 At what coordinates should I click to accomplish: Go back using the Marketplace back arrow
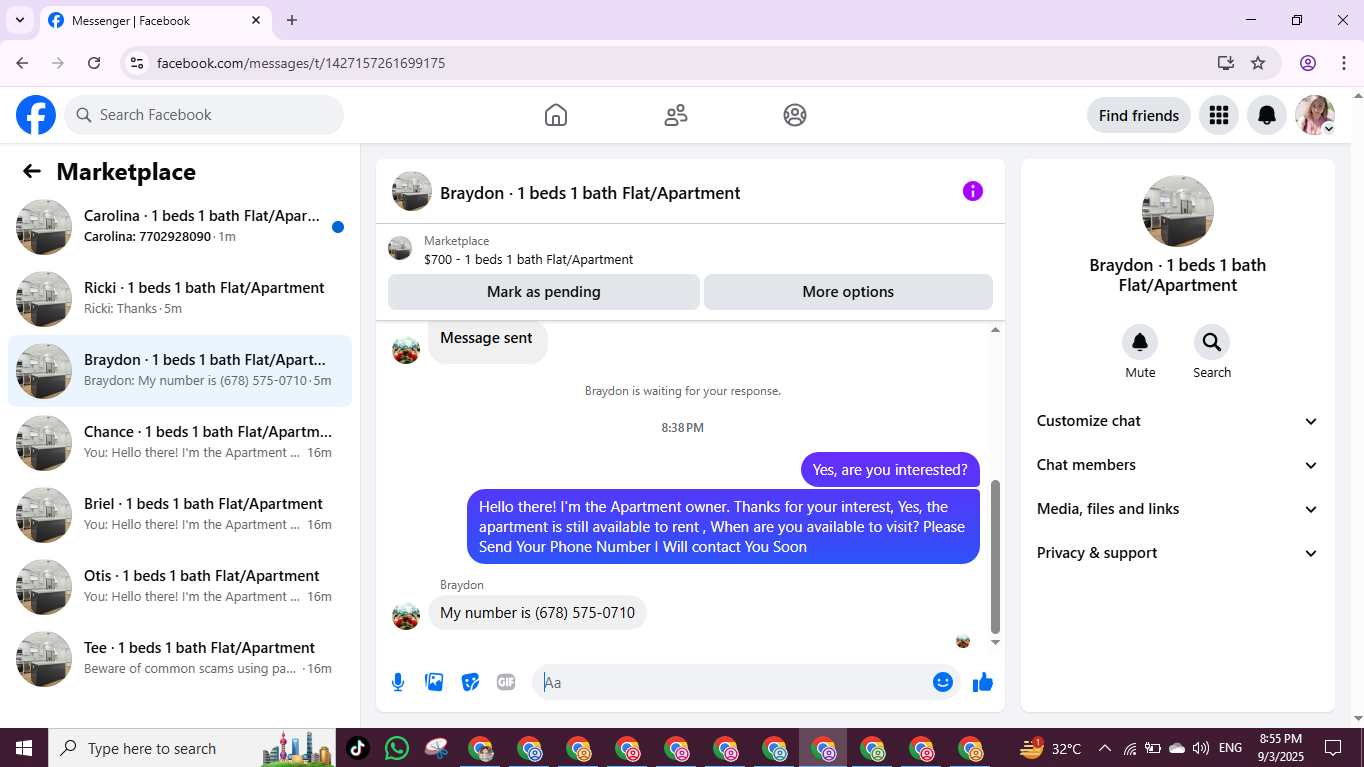[32, 171]
